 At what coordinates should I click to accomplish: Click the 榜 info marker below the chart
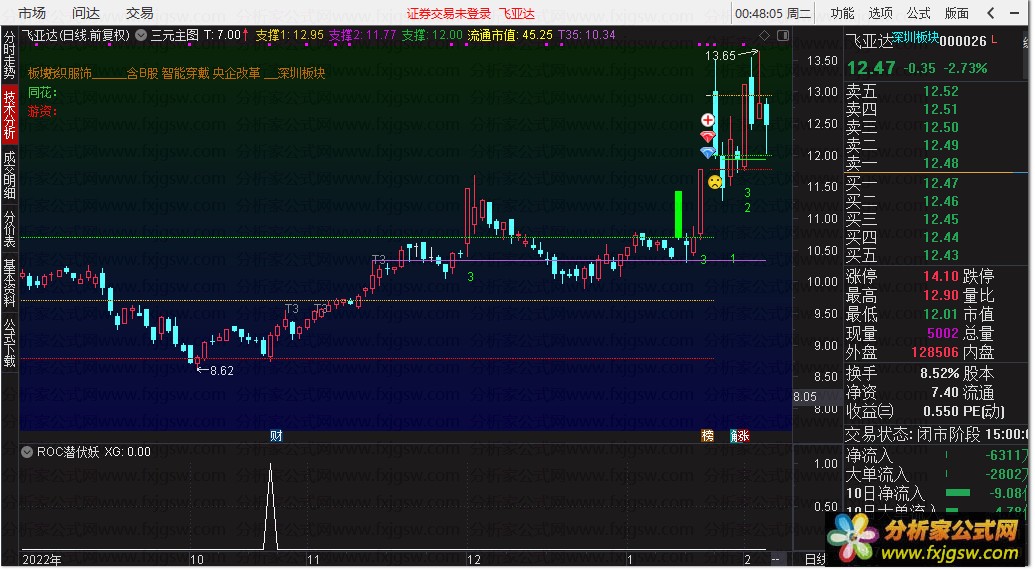(708, 436)
